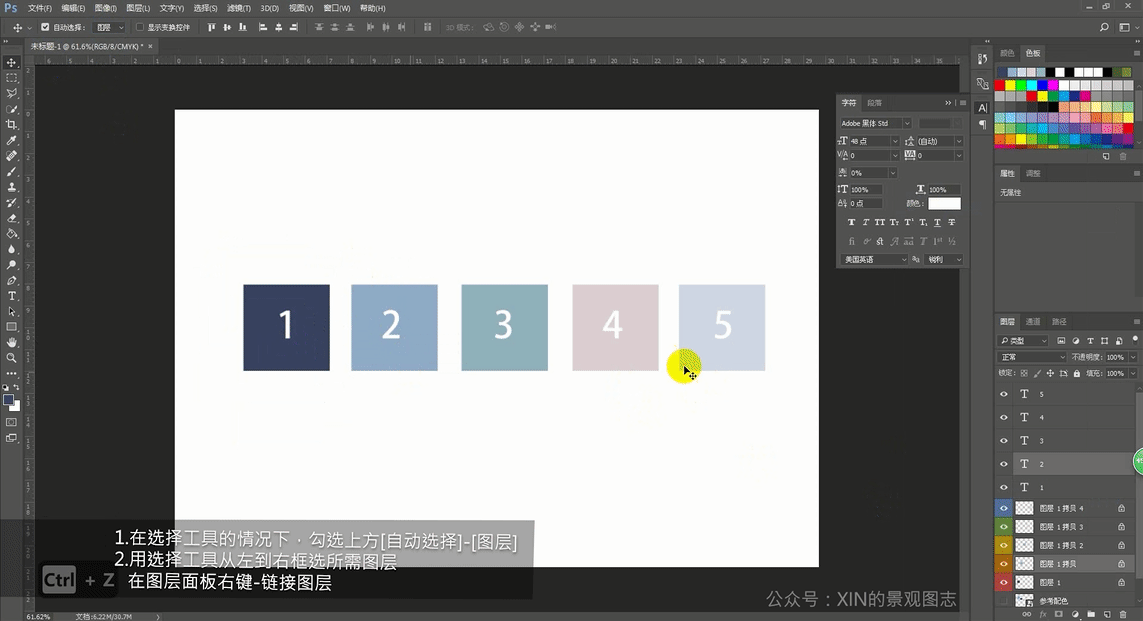Image resolution: width=1143 pixels, height=621 pixels.
Task: Open the 正常 blend mode dropdown
Action: [1032, 357]
